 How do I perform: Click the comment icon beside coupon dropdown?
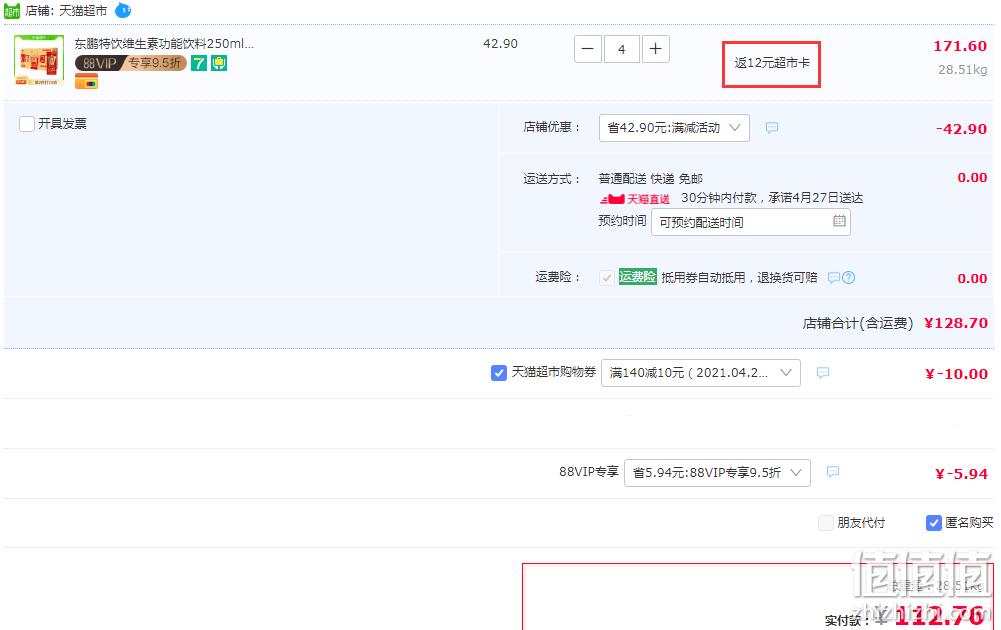tap(823, 372)
